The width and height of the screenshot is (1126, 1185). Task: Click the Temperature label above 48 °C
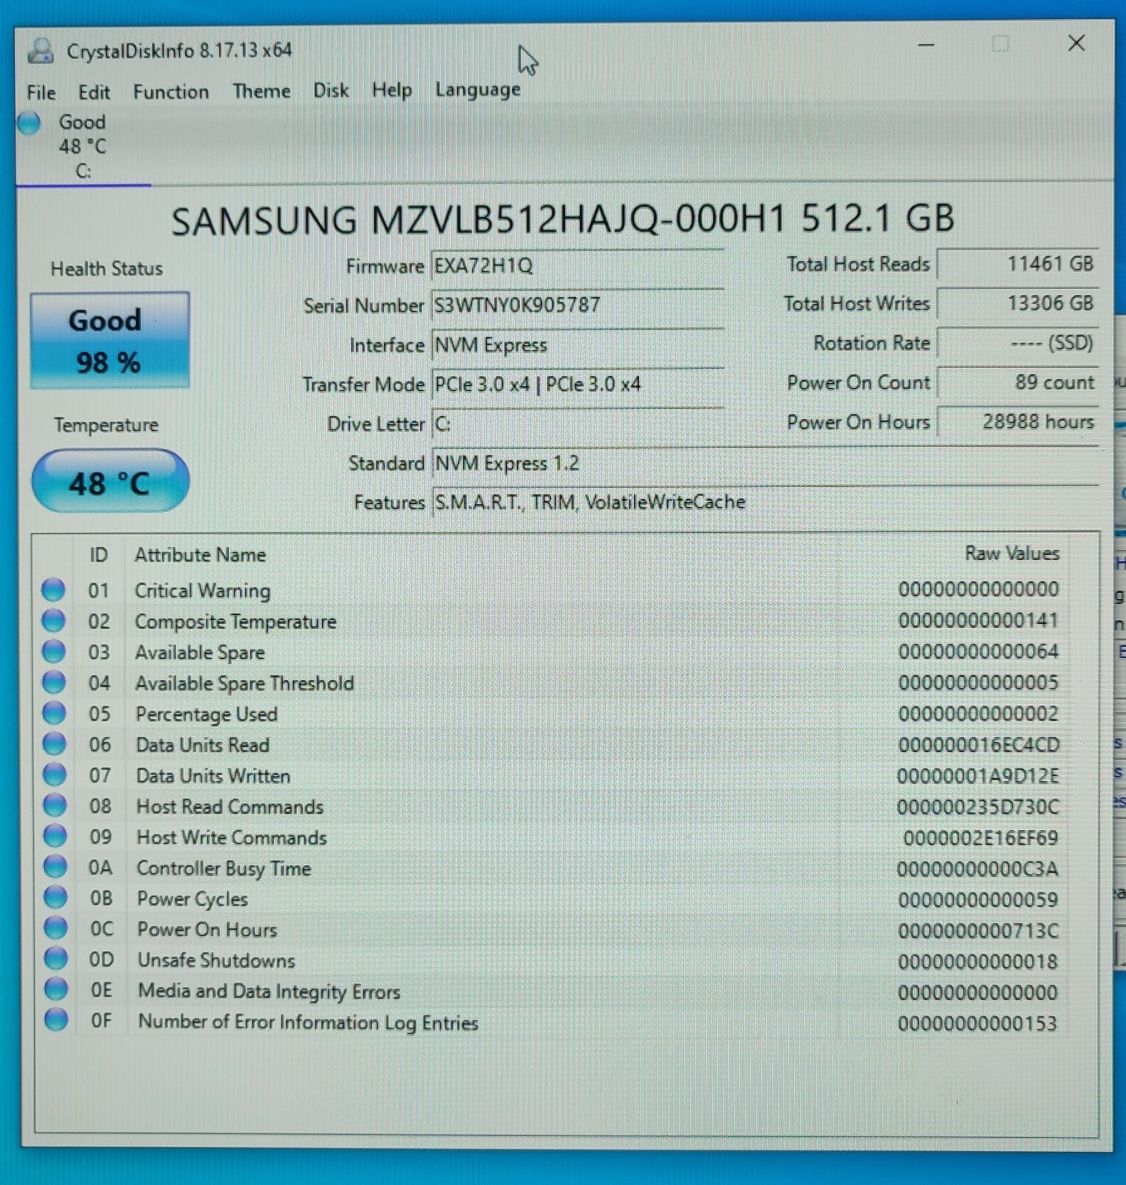click(106, 425)
